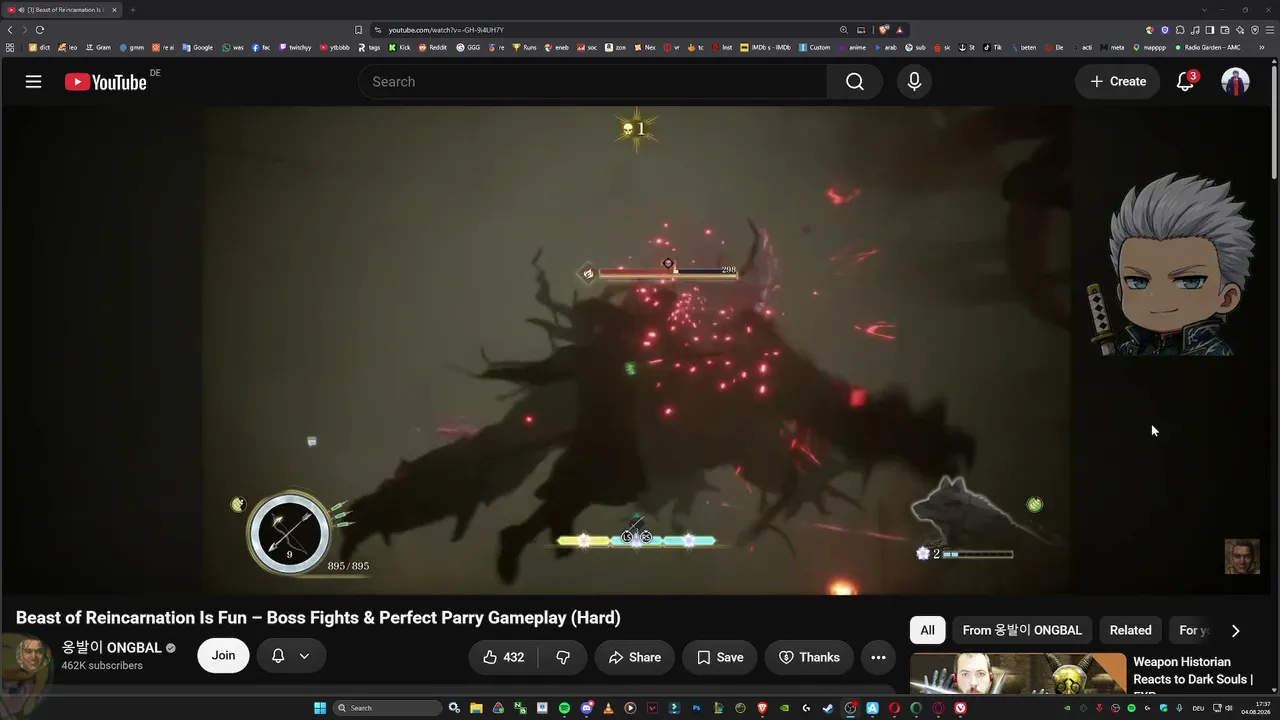Open the Weapon Historian recommended video thumbnail
The width and height of the screenshot is (1280, 720).
(x=1018, y=674)
